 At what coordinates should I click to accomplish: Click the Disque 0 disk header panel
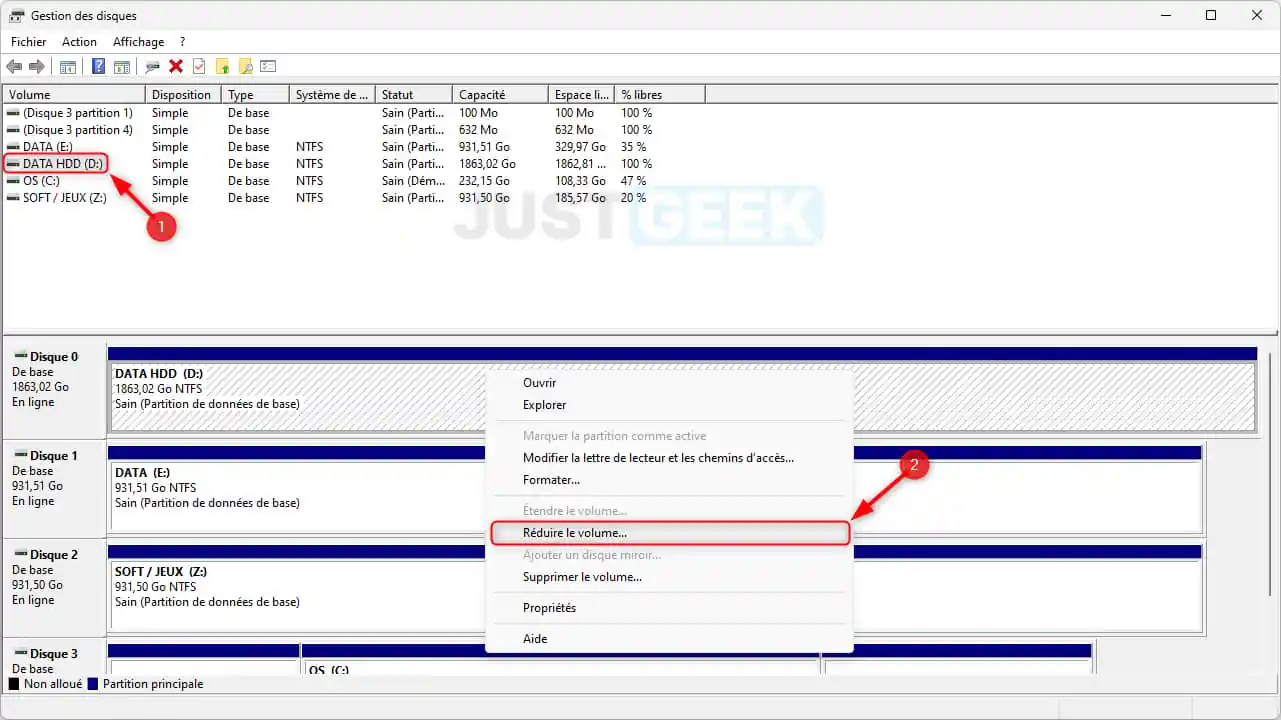55,390
